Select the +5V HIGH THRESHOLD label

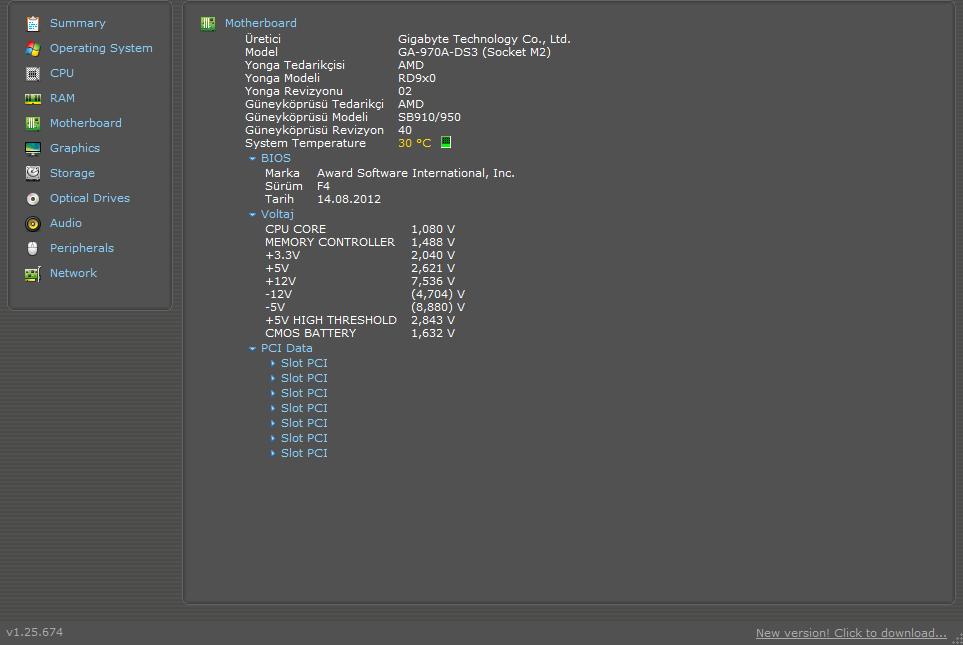point(331,320)
